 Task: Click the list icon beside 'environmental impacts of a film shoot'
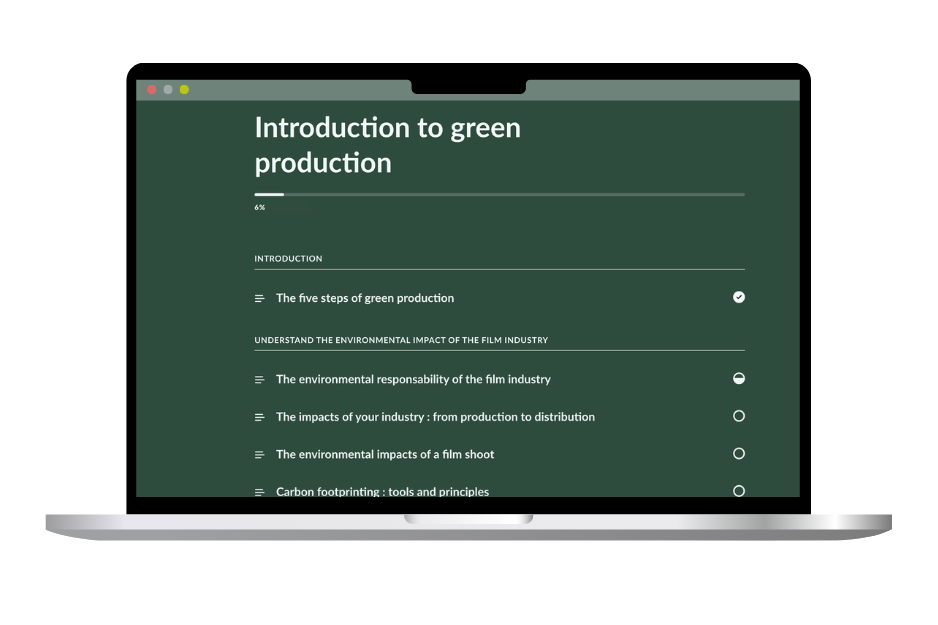(259, 455)
